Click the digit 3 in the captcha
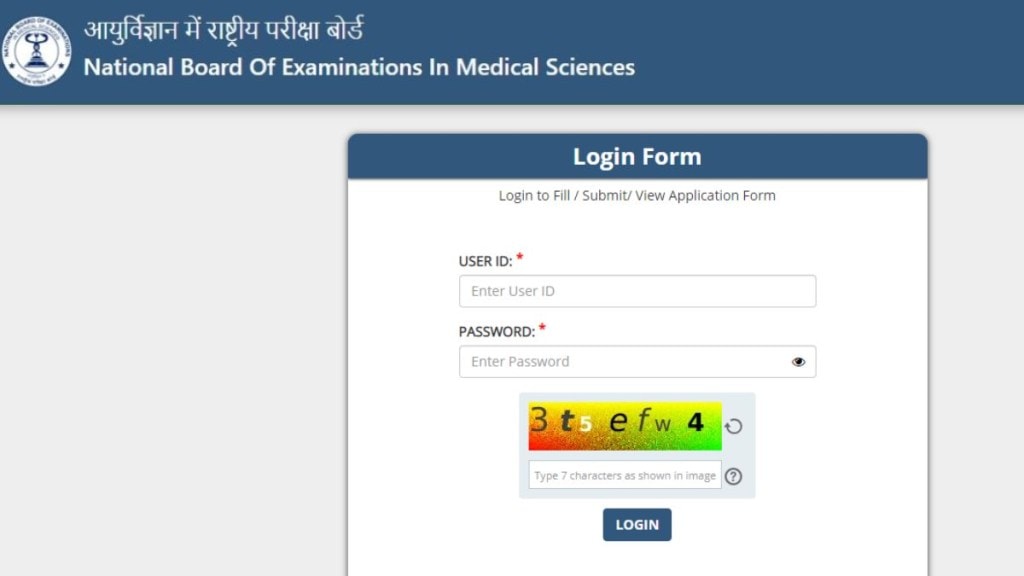This screenshot has width=1024, height=576. (x=539, y=421)
